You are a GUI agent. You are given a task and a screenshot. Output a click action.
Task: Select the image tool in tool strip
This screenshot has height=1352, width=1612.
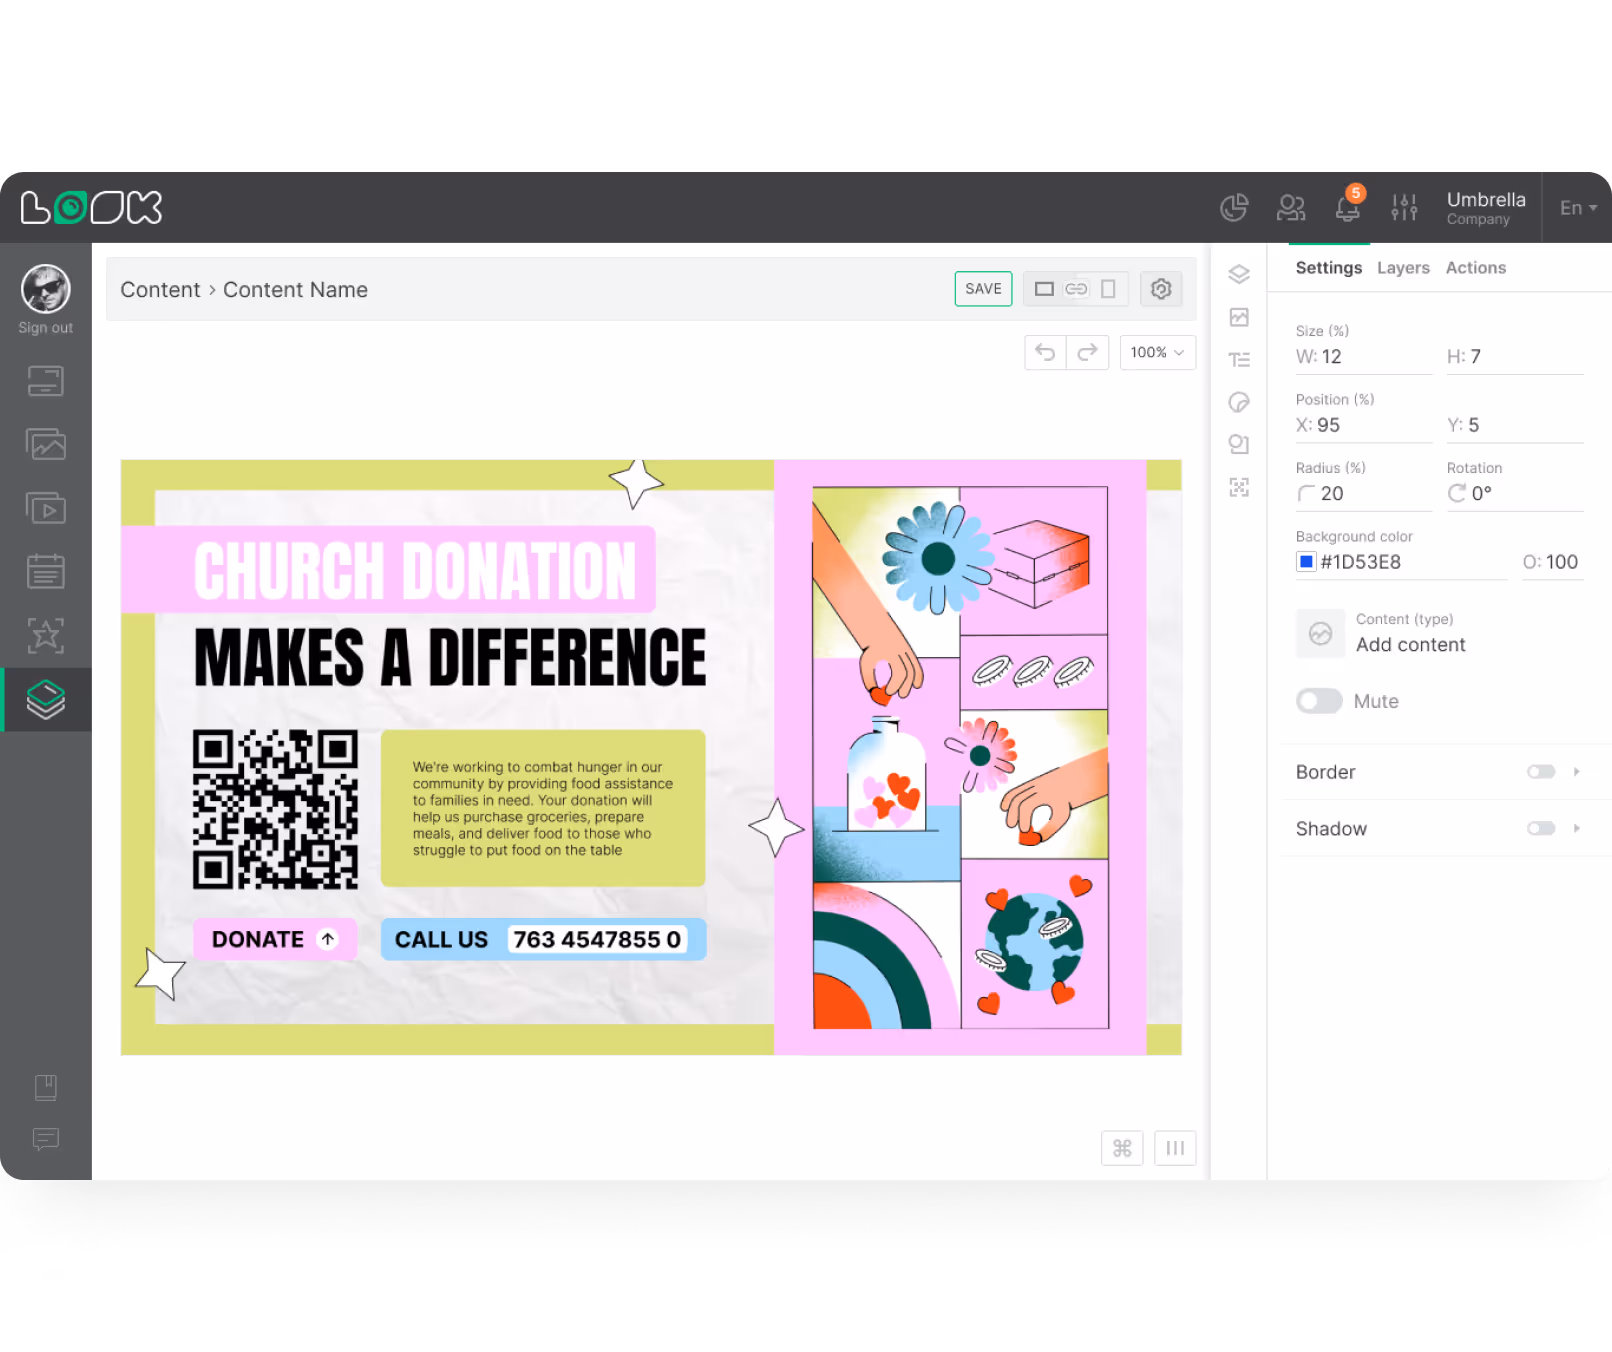1239,317
